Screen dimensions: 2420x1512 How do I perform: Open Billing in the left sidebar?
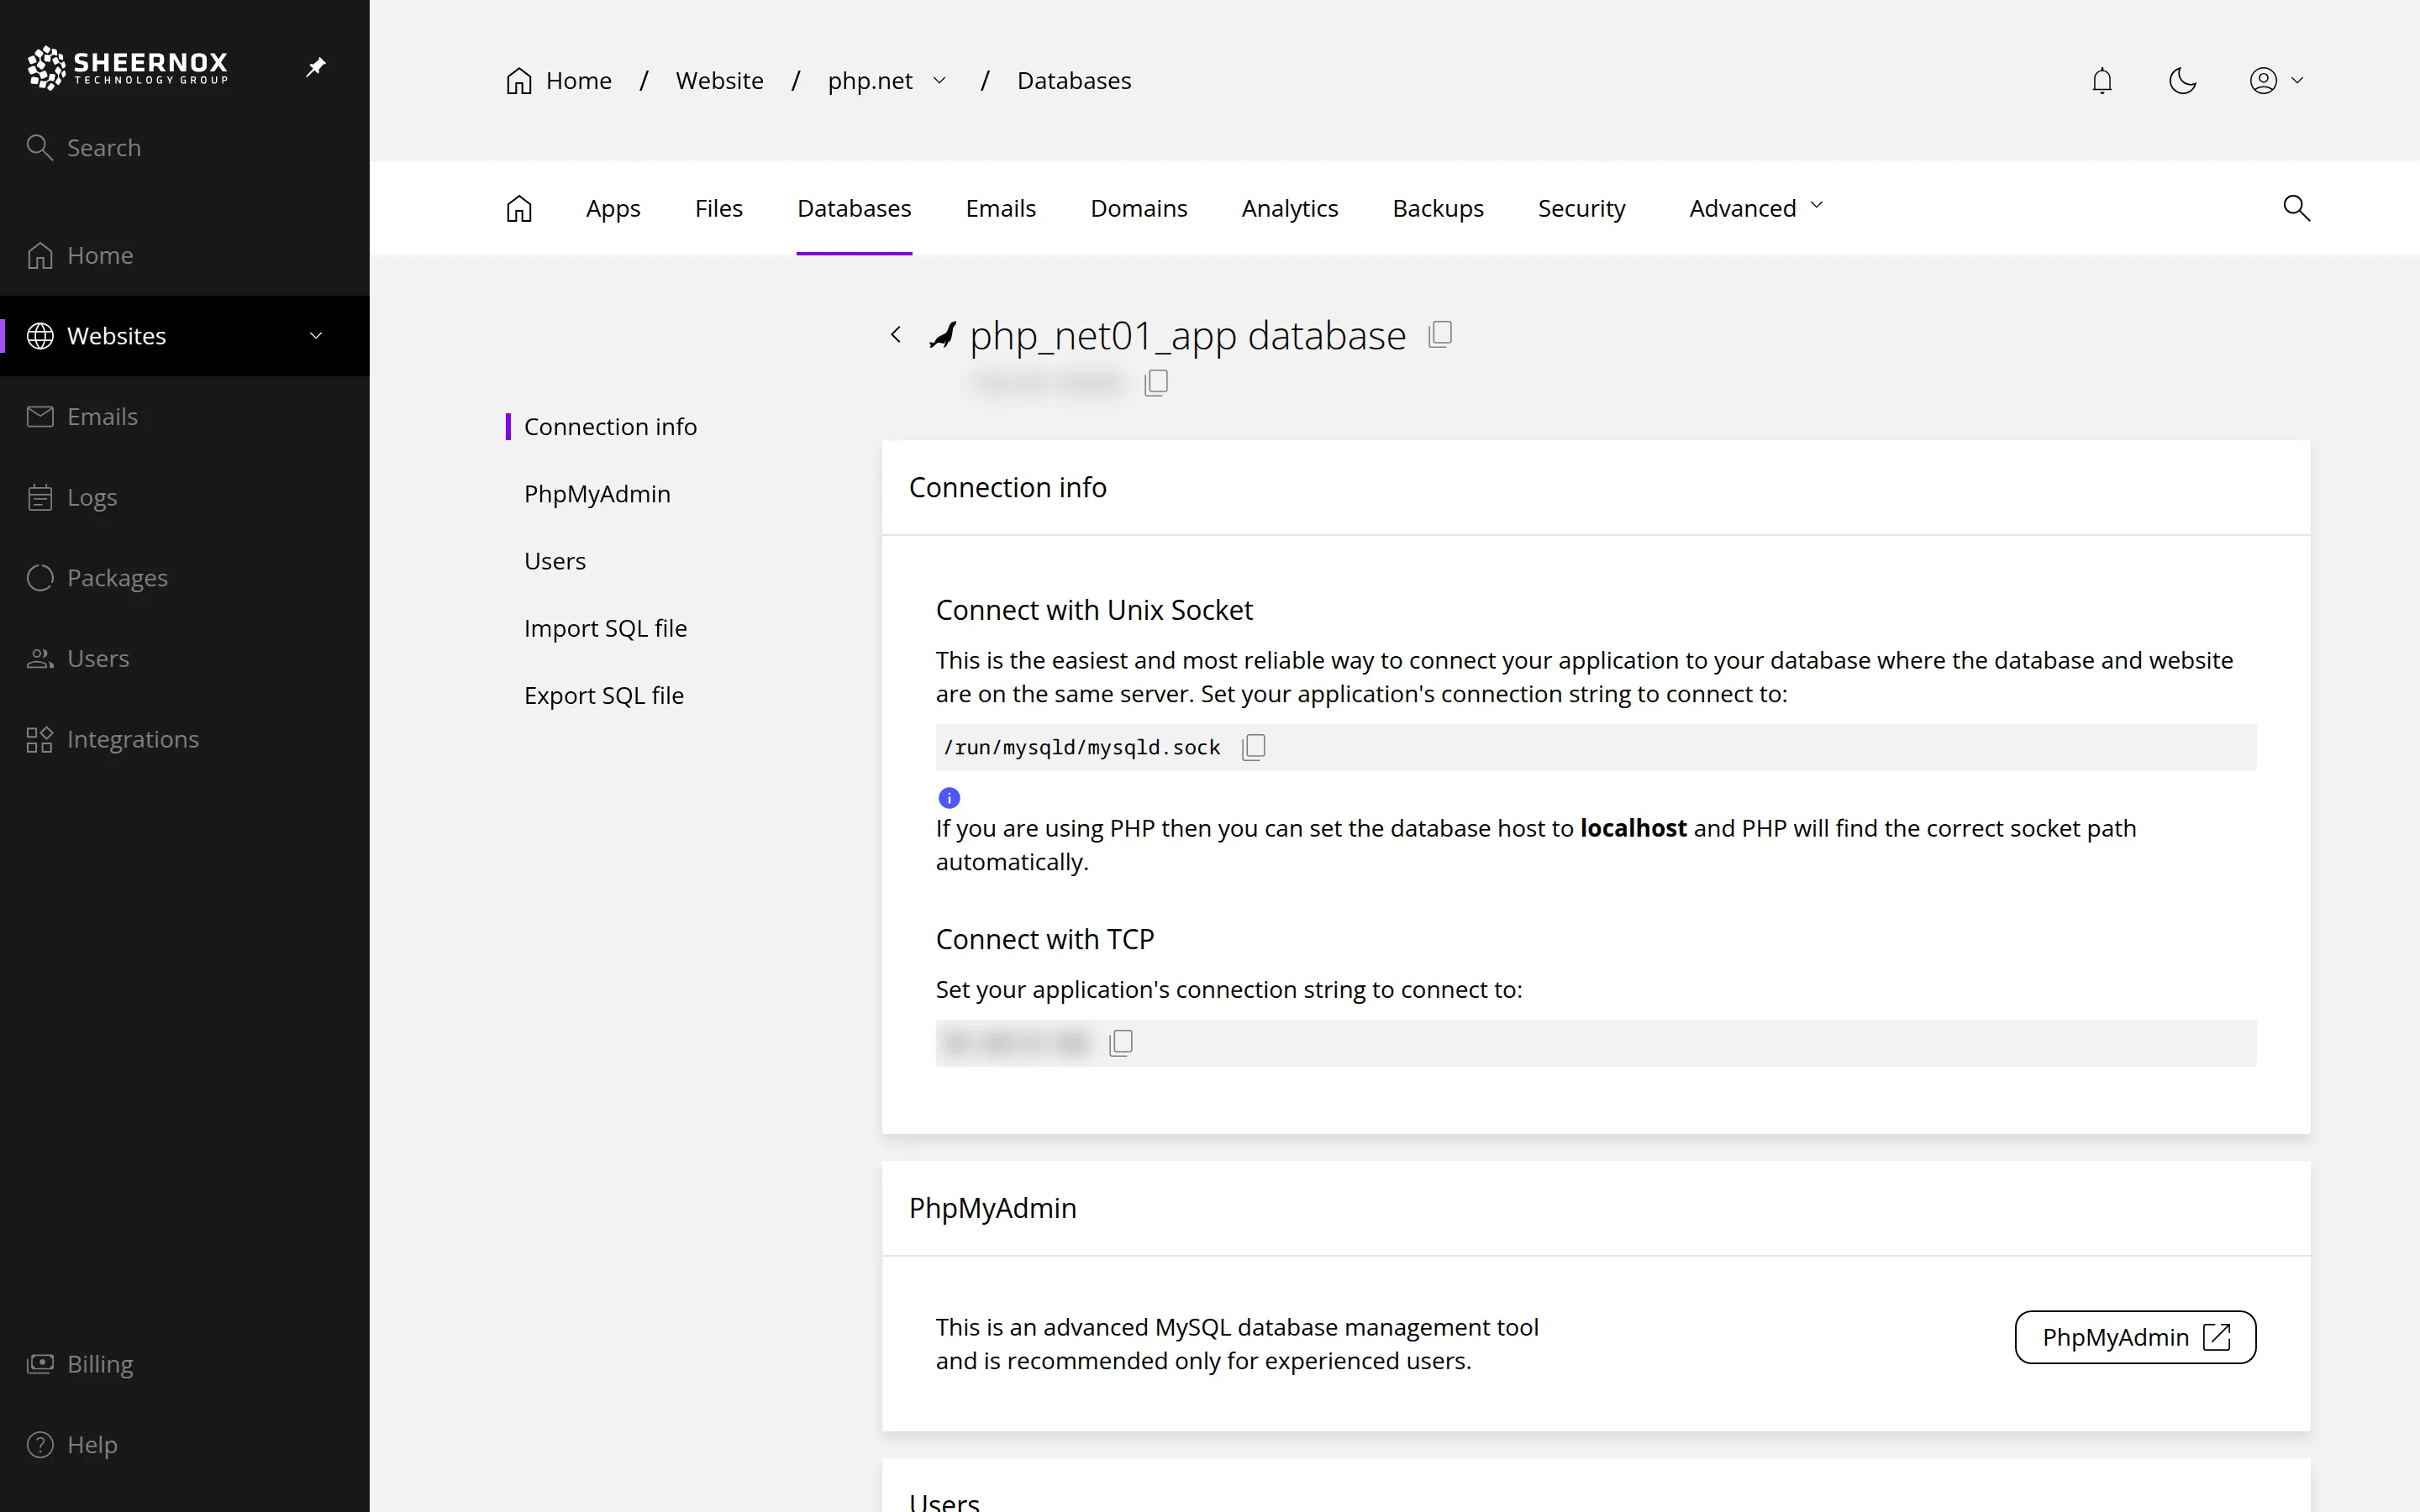(x=184, y=1364)
